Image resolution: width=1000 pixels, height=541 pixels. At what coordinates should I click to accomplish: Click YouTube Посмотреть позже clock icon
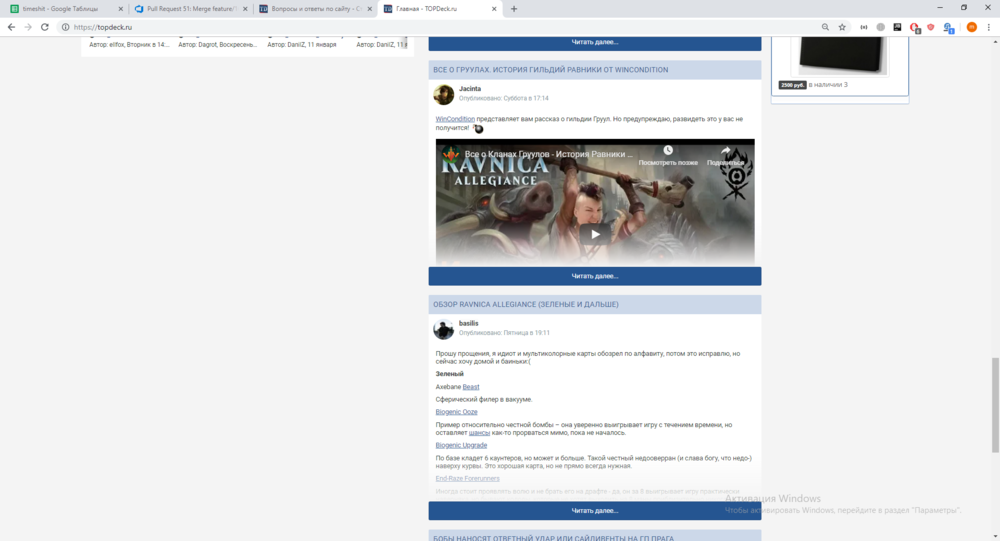[x=668, y=151]
